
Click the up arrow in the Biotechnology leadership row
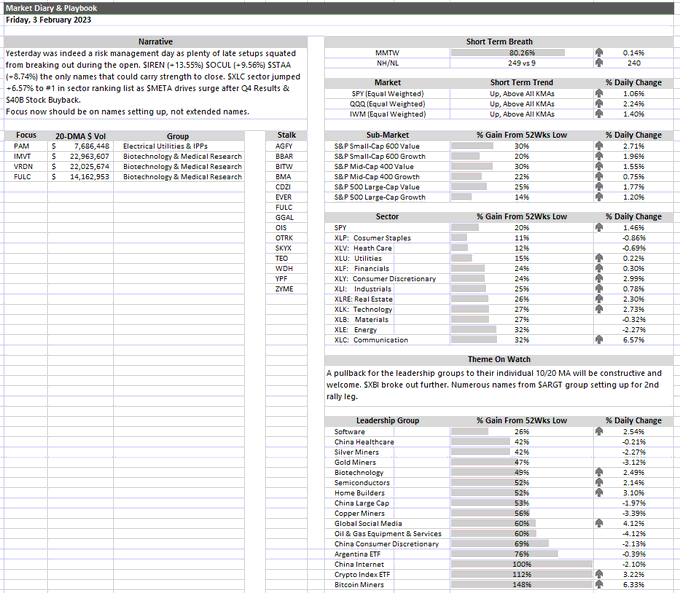(x=599, y=472)
